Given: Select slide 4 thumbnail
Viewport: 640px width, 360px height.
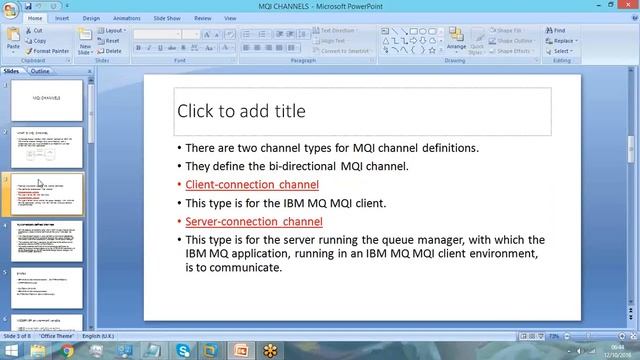Looking at the screenshot, I should tap(47, 241).
